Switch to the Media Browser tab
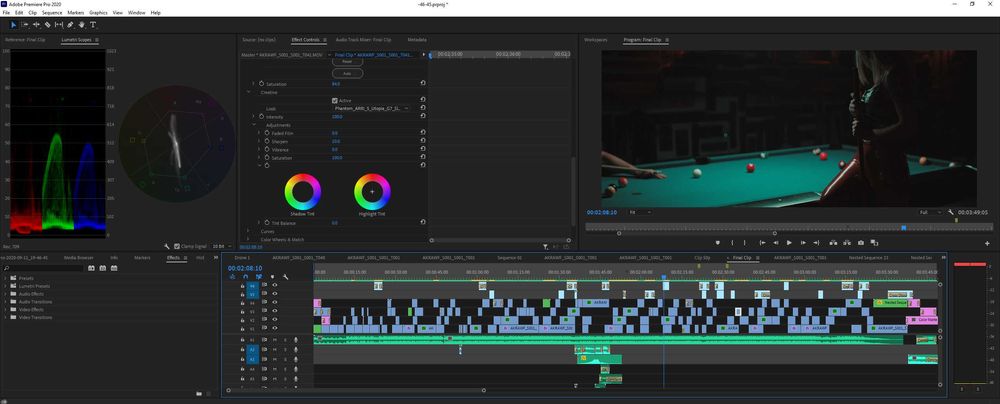The width and height of the screenshot is (1000, 404). 79,257
